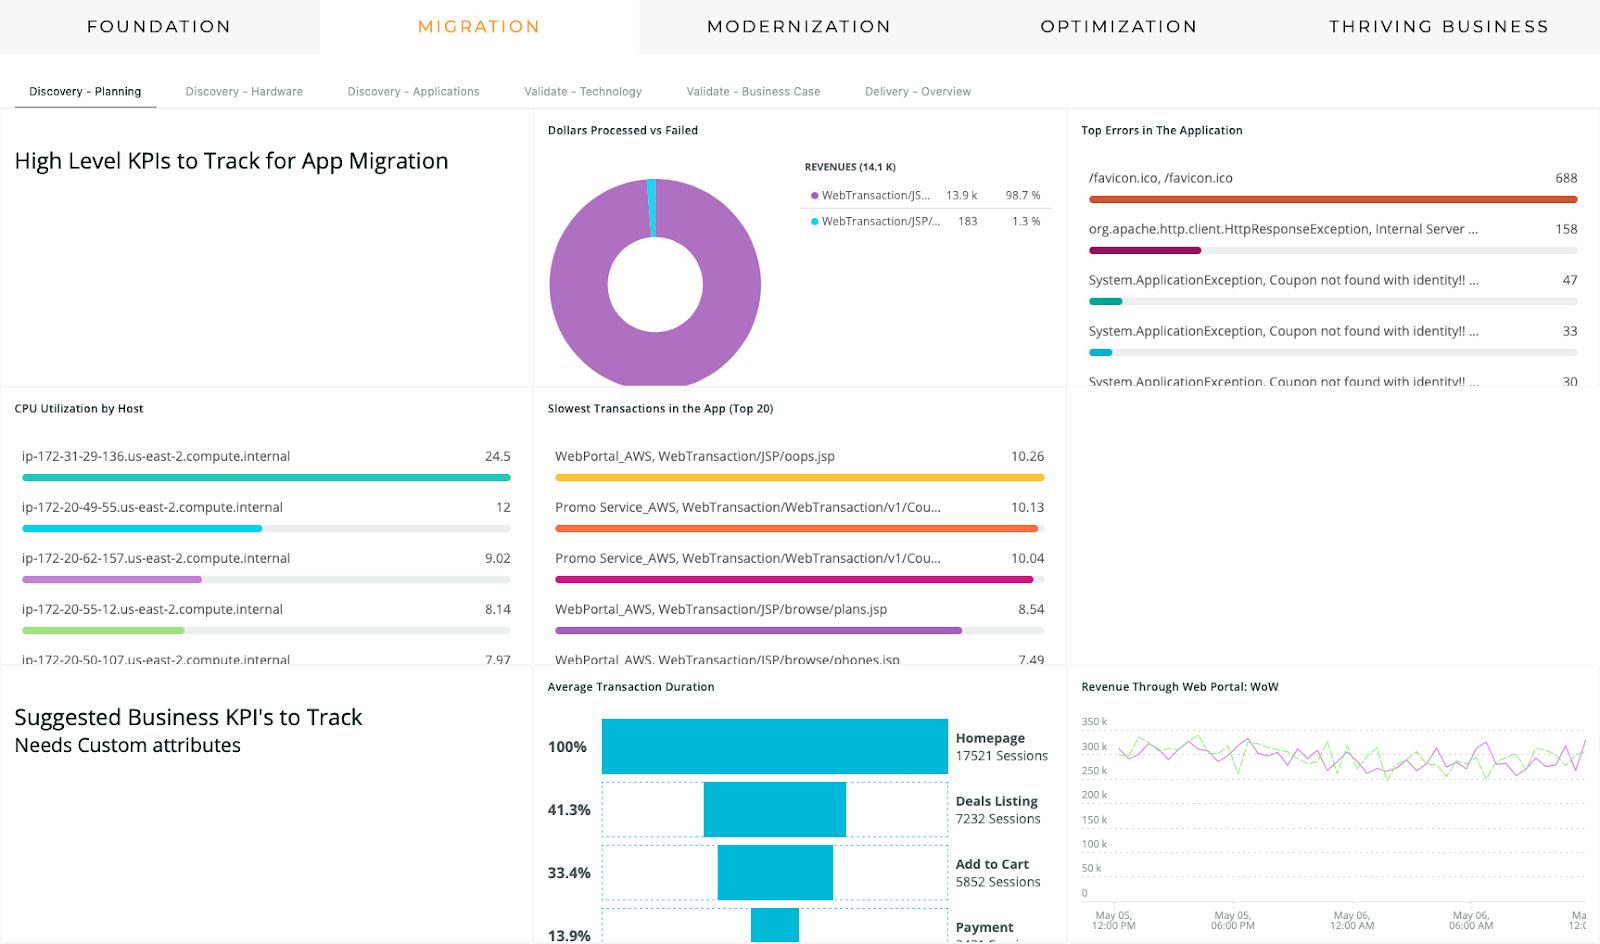1600x944 pixels.
Task: Click the red favicon.ico error bar
Action: pyautogui.click(x=1333, y=199)
